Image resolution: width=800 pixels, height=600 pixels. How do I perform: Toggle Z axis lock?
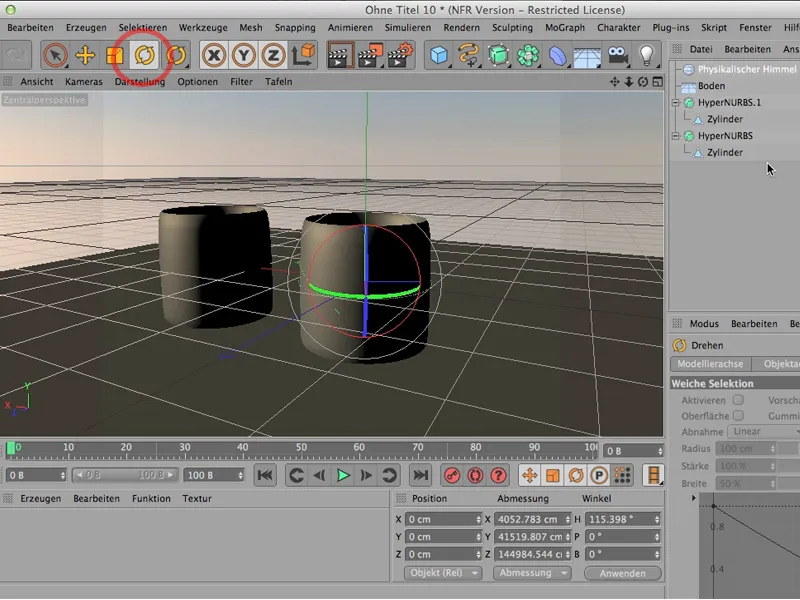[x=273, y=55]
